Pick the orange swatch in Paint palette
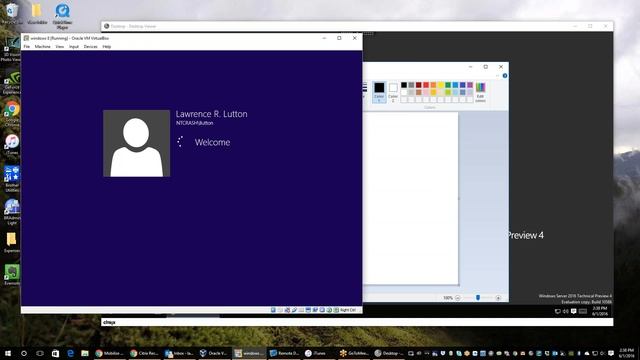The width and height of the screenshot is (640, 360). [433, 85]
